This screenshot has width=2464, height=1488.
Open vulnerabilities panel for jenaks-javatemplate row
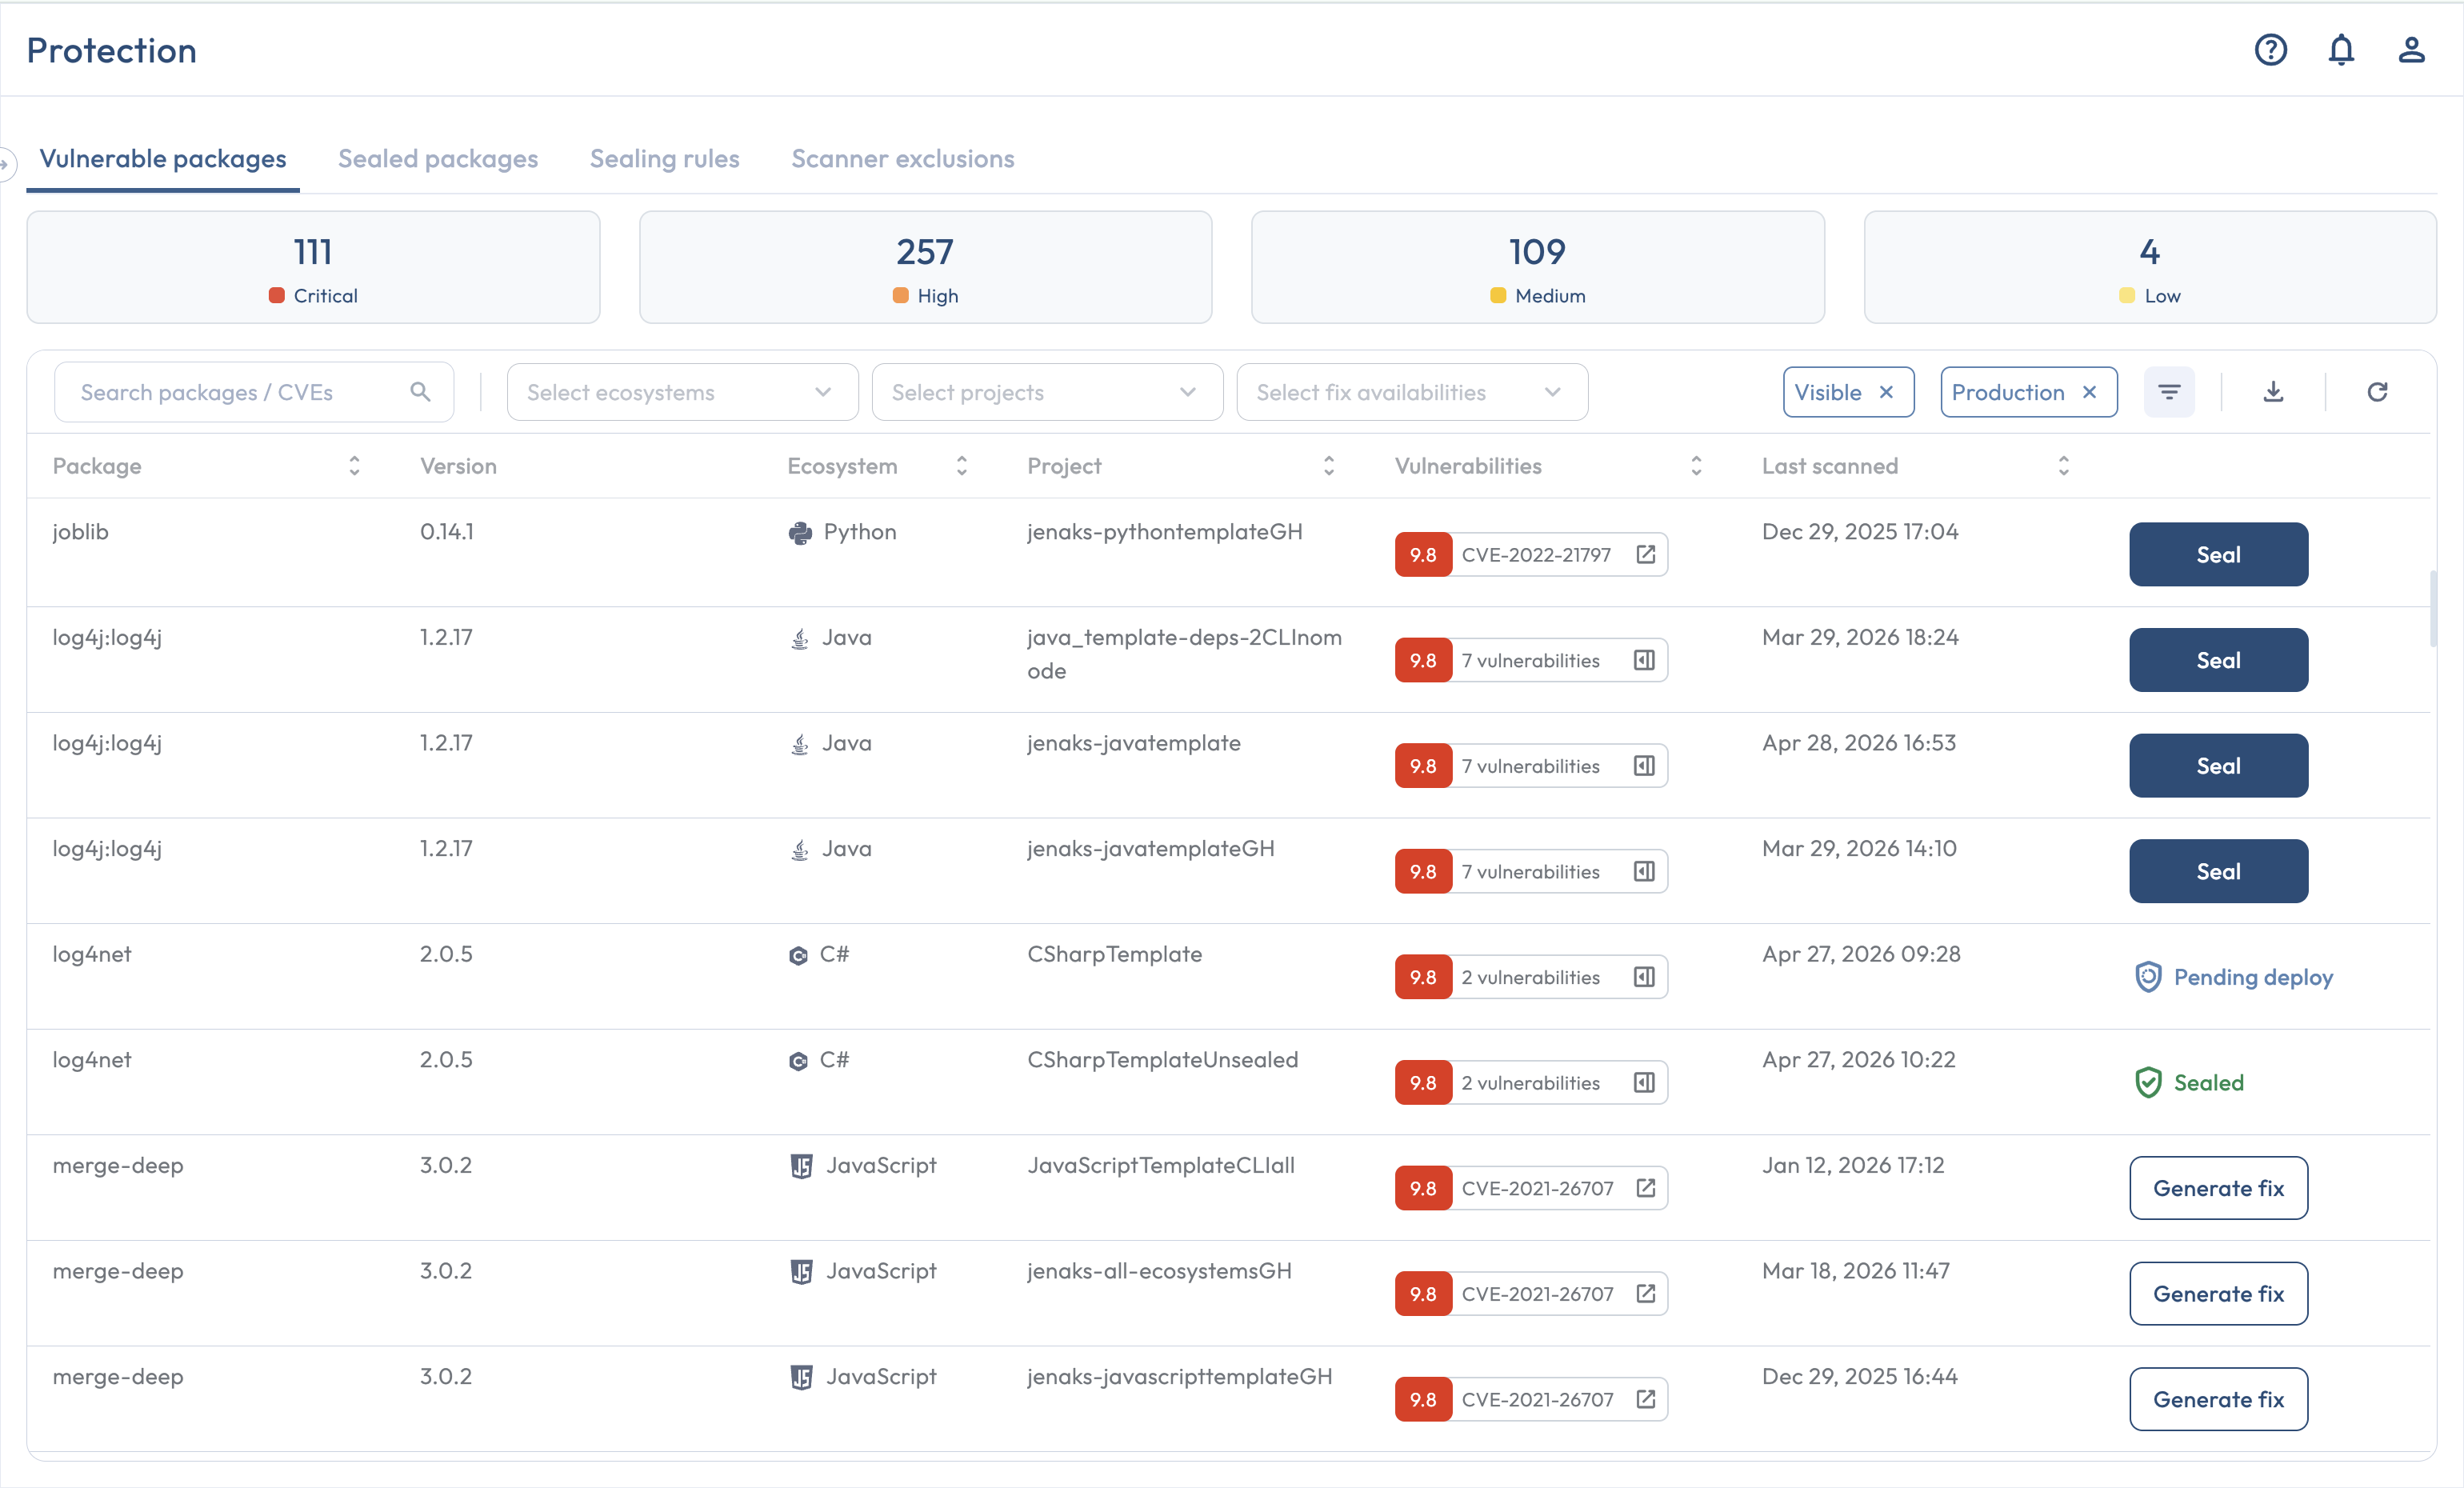click(1644, 766)
